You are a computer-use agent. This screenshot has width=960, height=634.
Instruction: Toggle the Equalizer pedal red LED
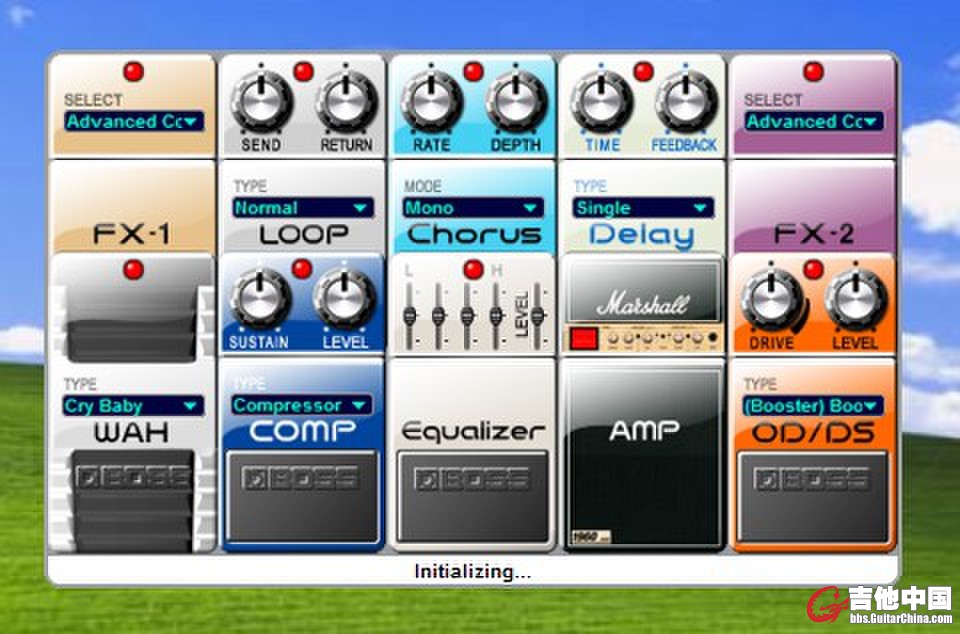[473, 269]
